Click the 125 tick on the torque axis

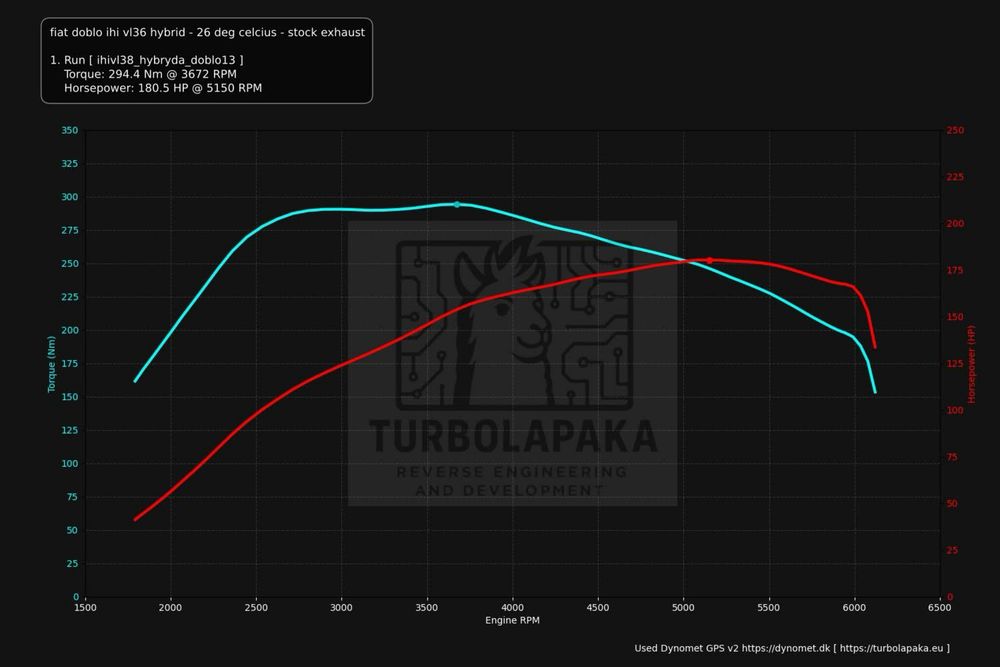tap(70, 430)
